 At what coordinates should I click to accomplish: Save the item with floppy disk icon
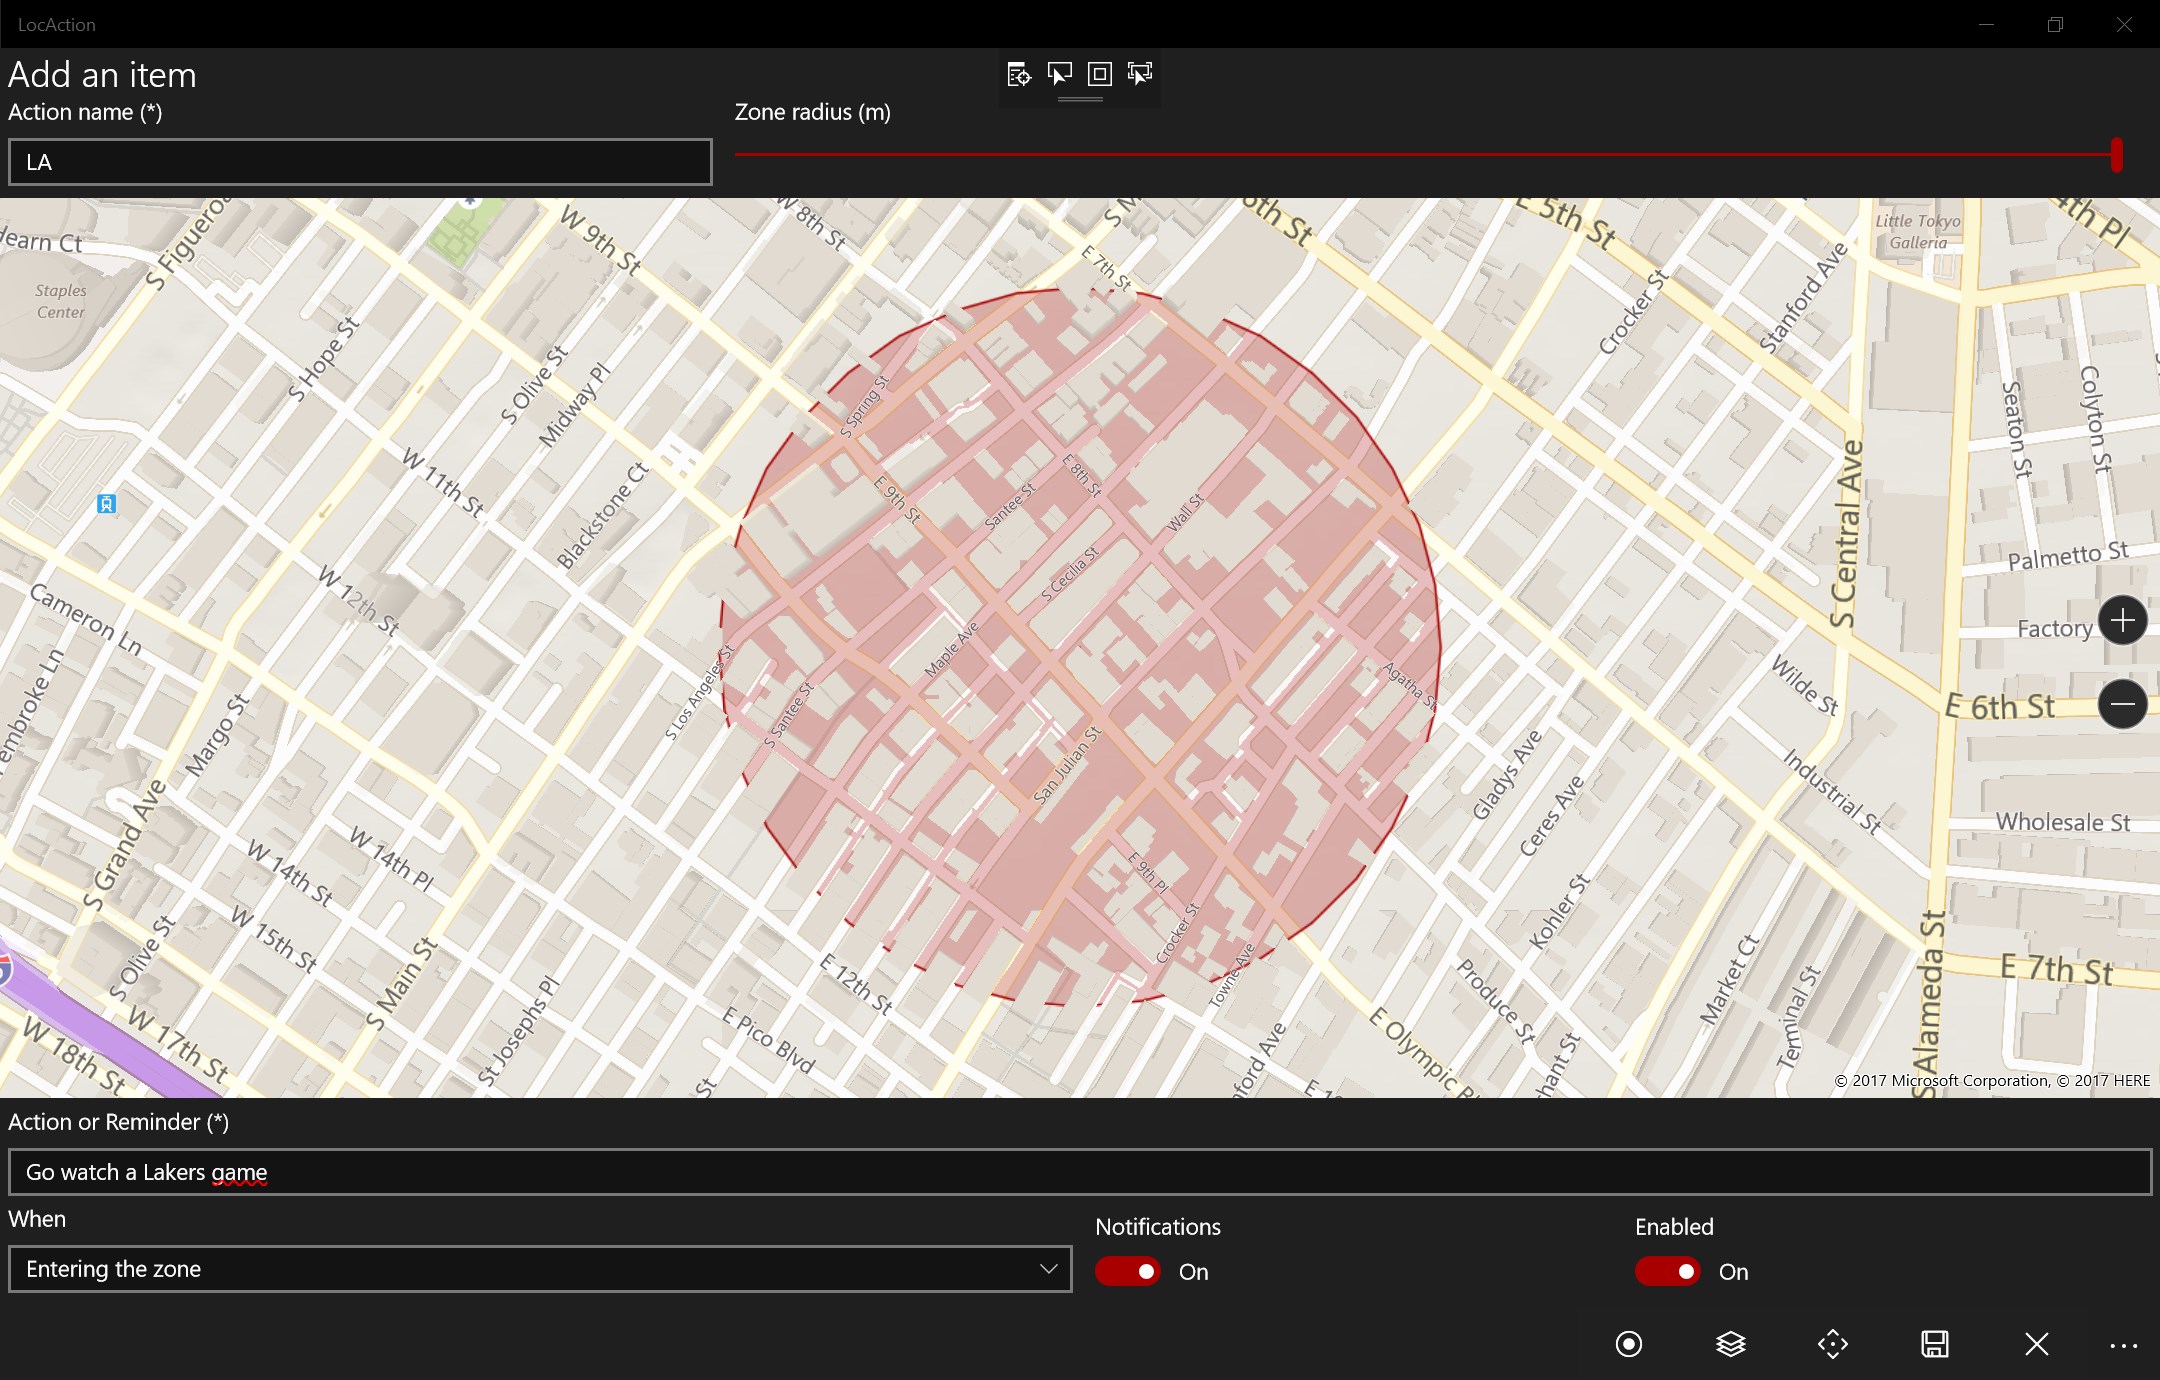[x=1934, y=1344]
